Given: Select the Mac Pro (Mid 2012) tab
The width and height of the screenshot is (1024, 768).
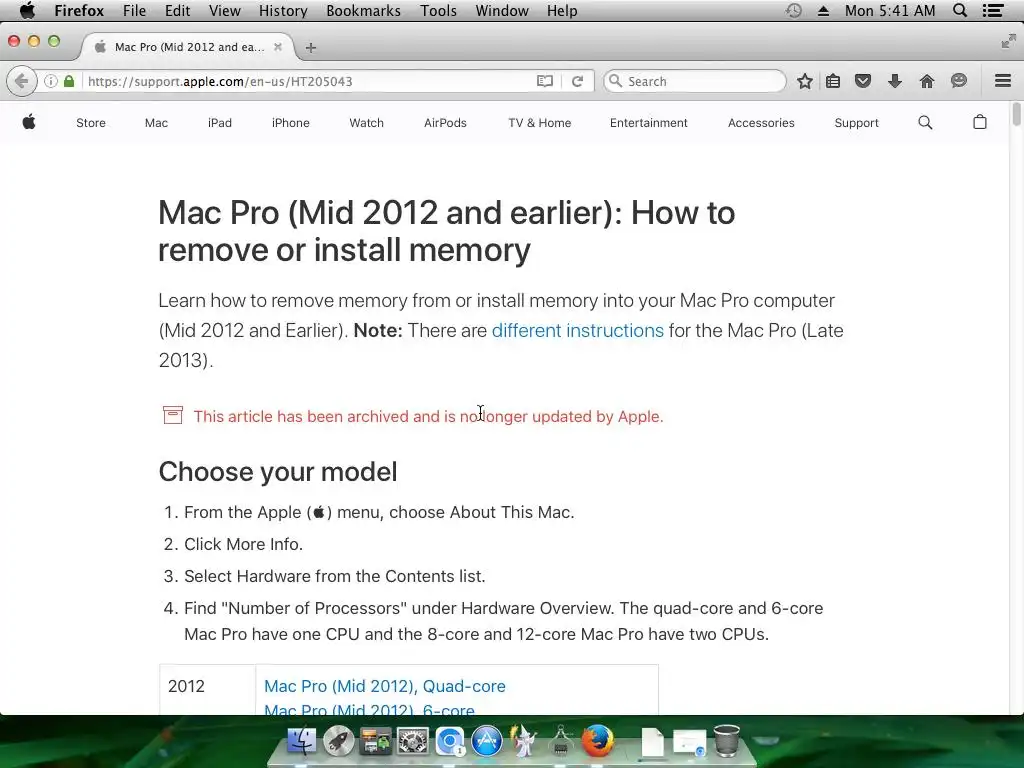Looking at the screenshot, I should 189,47.
